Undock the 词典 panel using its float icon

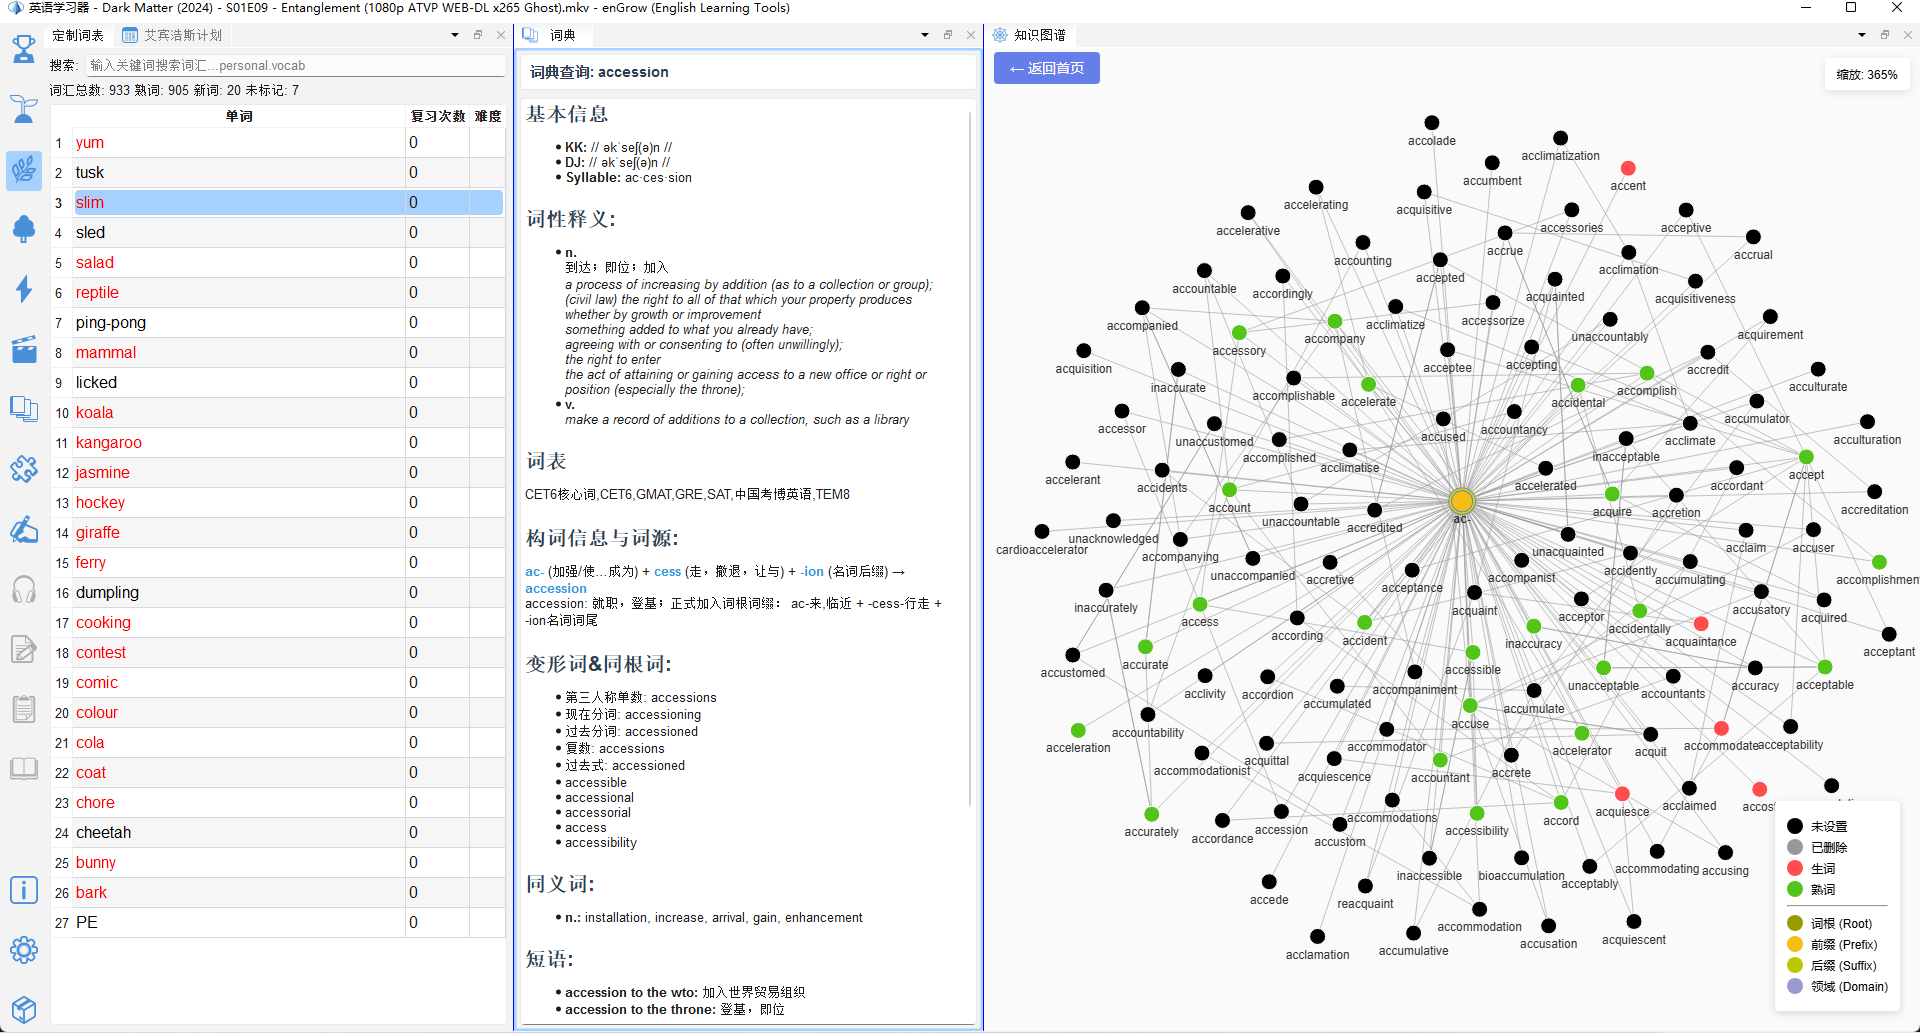point(948,35)
